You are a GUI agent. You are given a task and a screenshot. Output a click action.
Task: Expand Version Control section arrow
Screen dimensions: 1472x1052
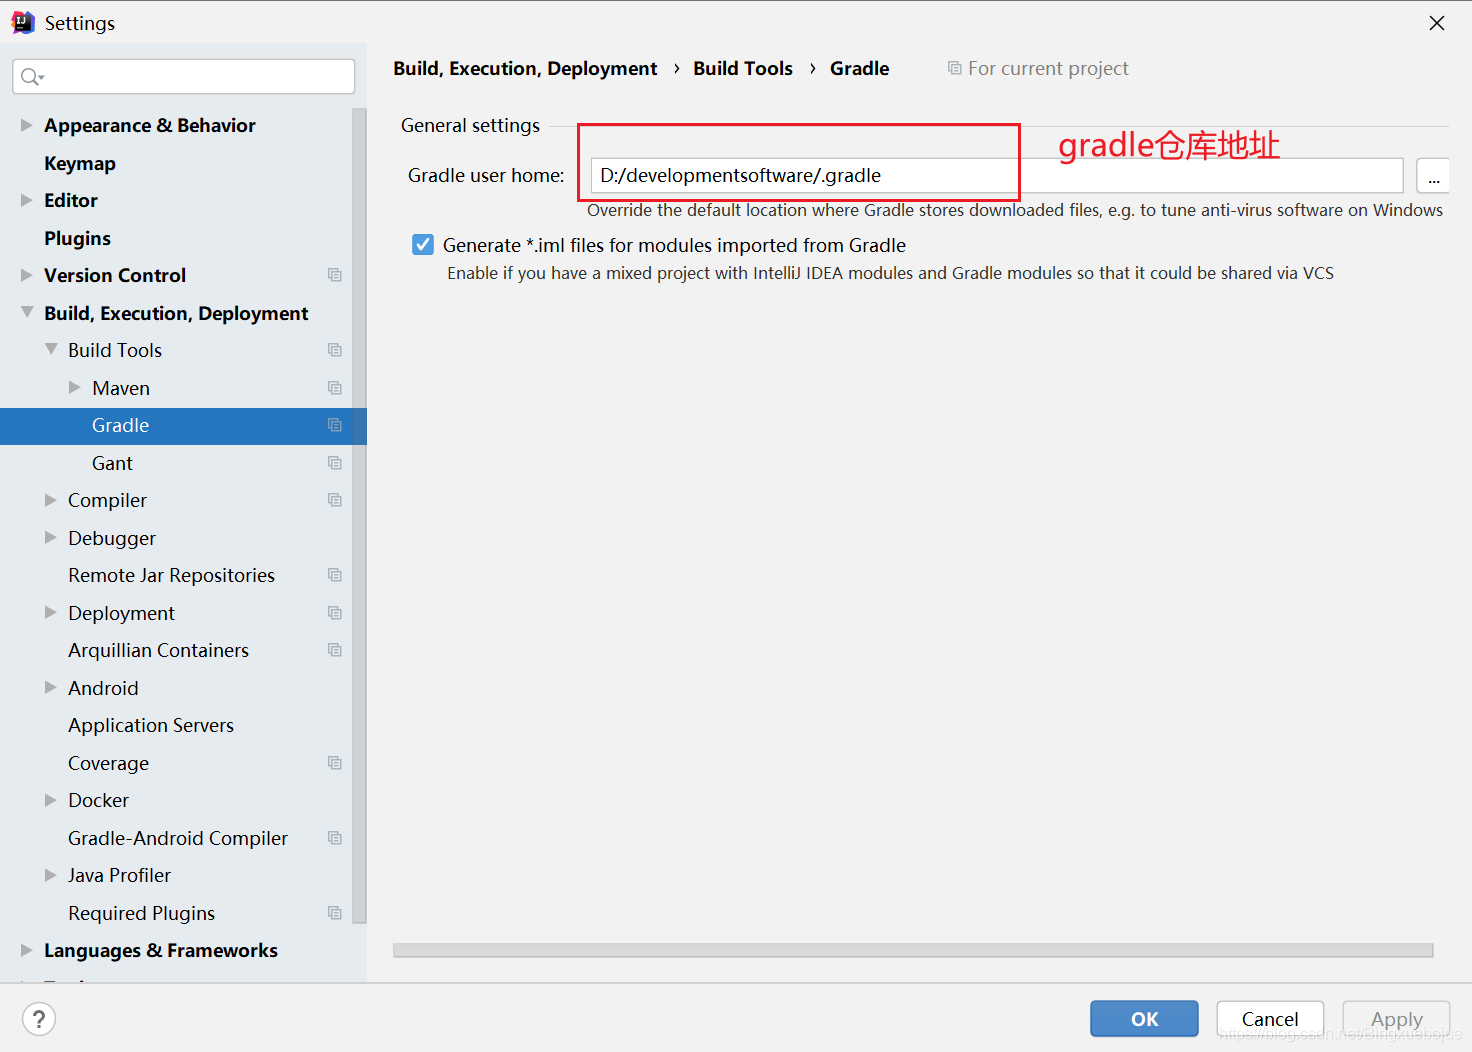[x=27, y=275]
